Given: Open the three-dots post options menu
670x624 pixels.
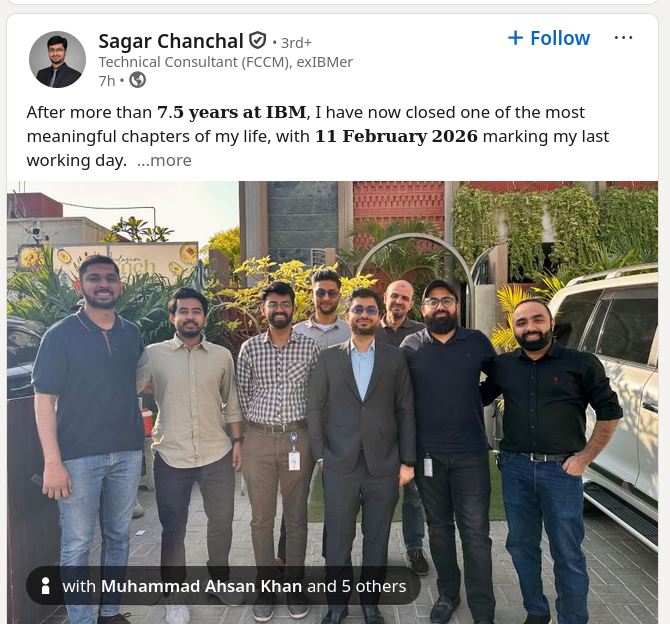Looking at the screenshot, I should click(x=623, y=38).
